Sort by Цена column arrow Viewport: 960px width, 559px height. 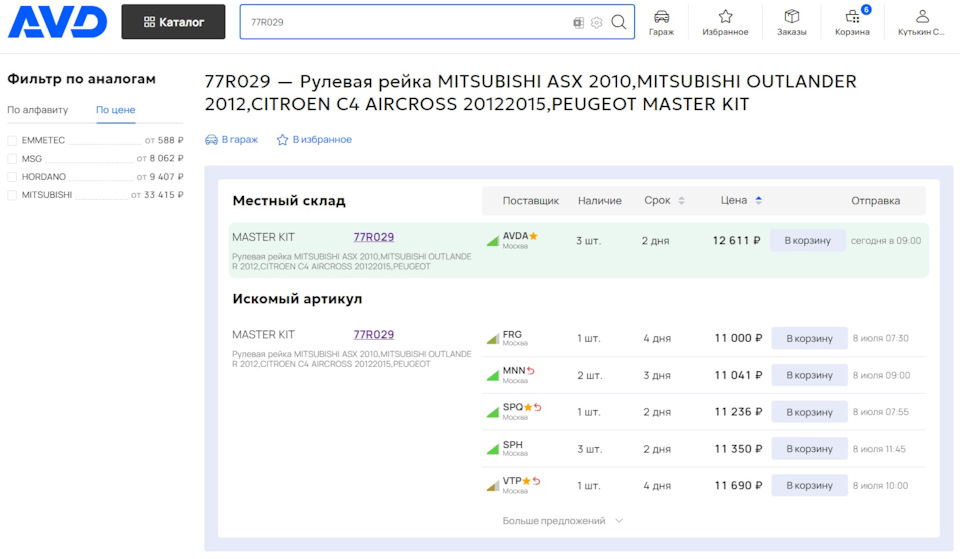click(759, 200)
